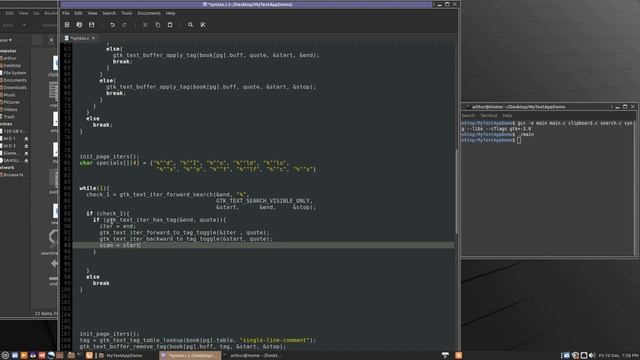This screenshot has height=360, width=640.
Task: Click the 'while(1){' code line
Action: point(94,188)
